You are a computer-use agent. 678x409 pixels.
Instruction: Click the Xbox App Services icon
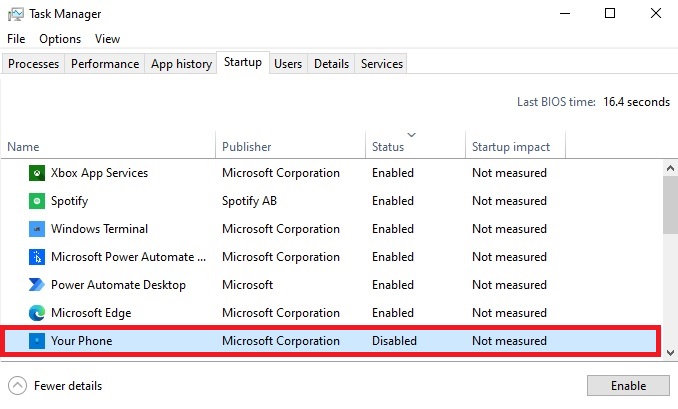[37, 173]
